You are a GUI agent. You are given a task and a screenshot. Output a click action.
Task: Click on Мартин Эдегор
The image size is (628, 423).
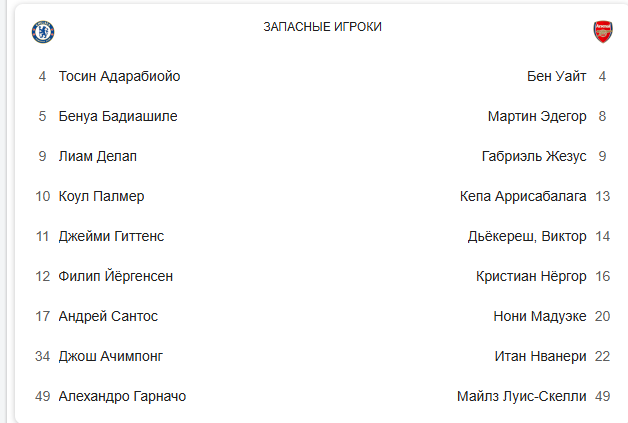537,116
